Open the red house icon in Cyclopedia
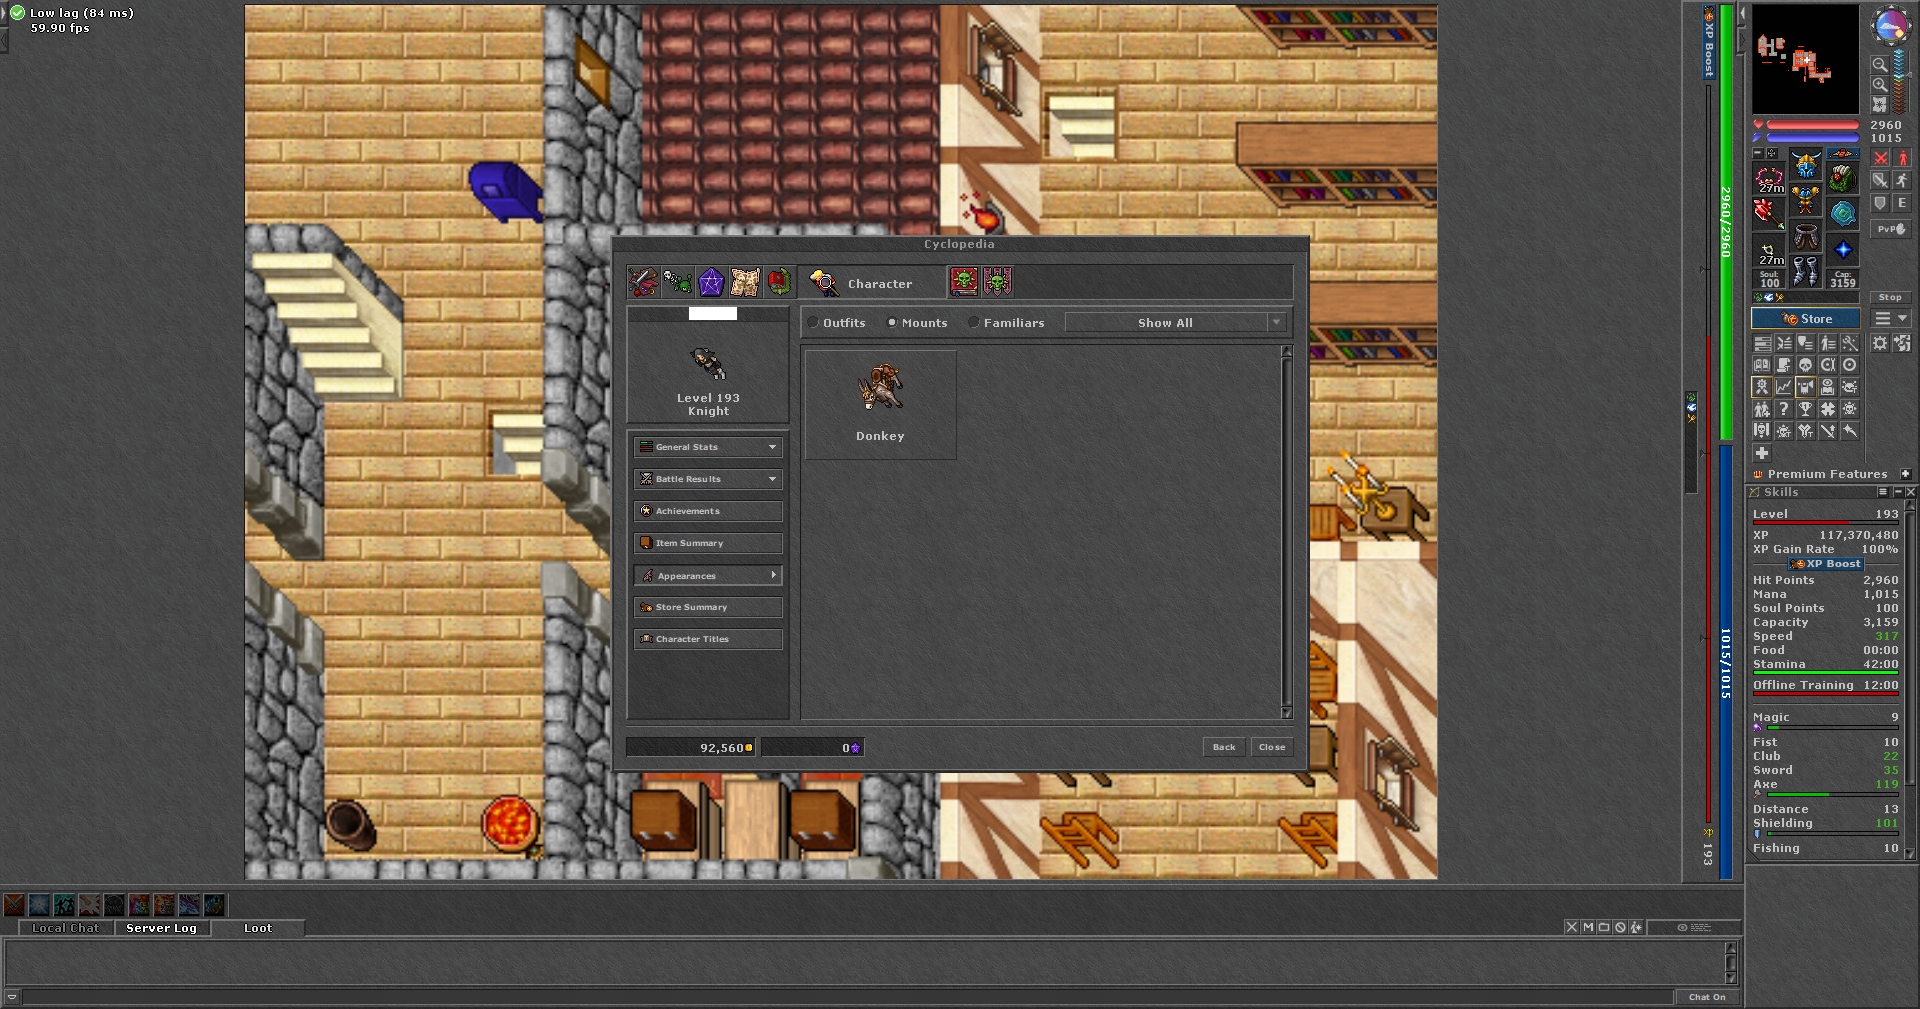Screen dimensions: 1920x1009 point(779,283)
